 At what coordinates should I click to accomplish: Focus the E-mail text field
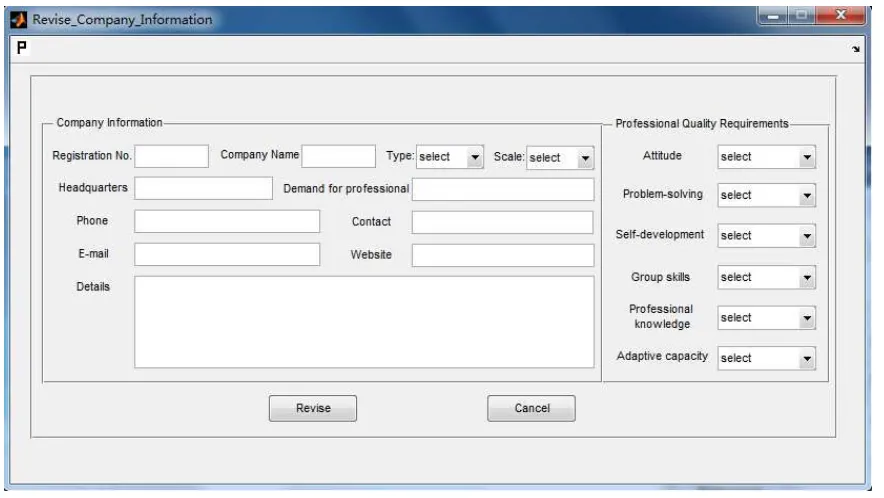[x=227, y=254]
